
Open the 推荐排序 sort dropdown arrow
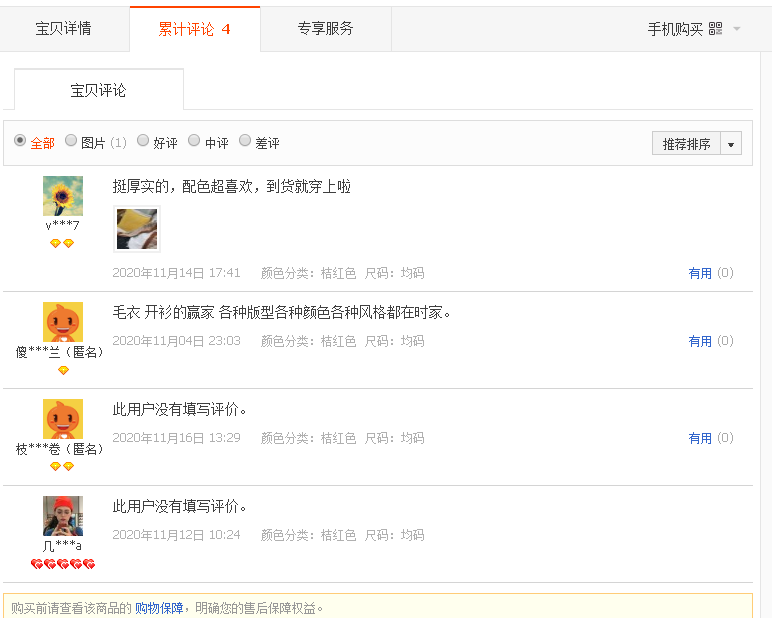coord(731,144)
